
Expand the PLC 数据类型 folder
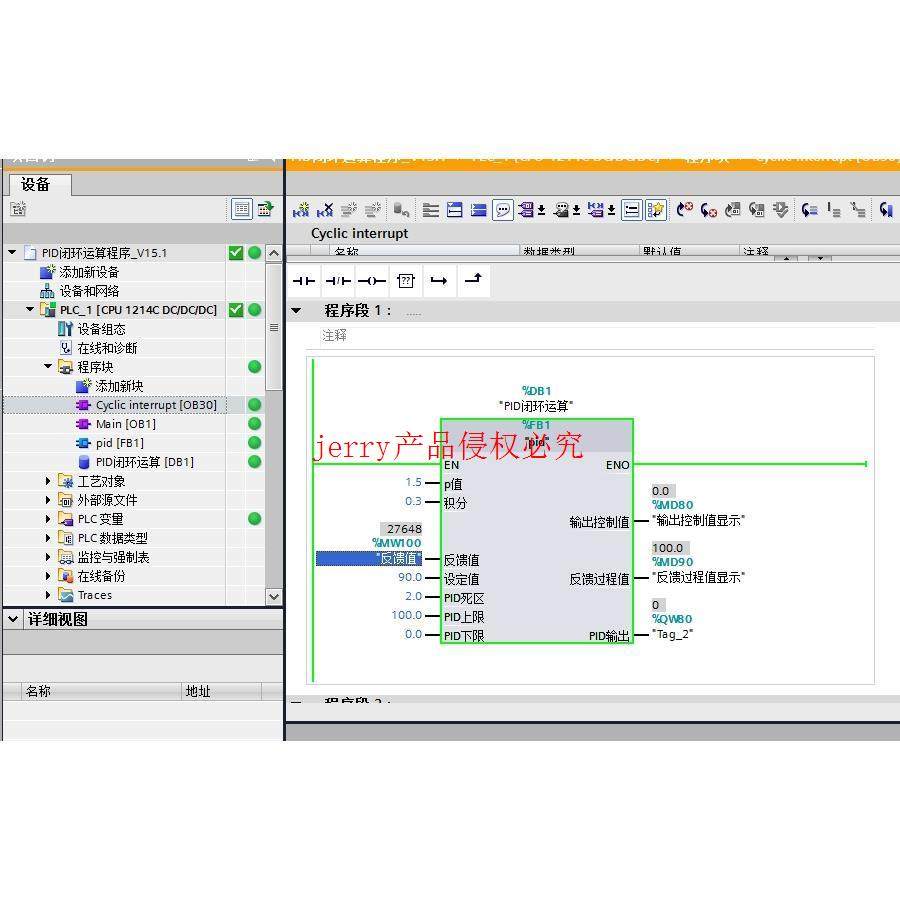48,538
